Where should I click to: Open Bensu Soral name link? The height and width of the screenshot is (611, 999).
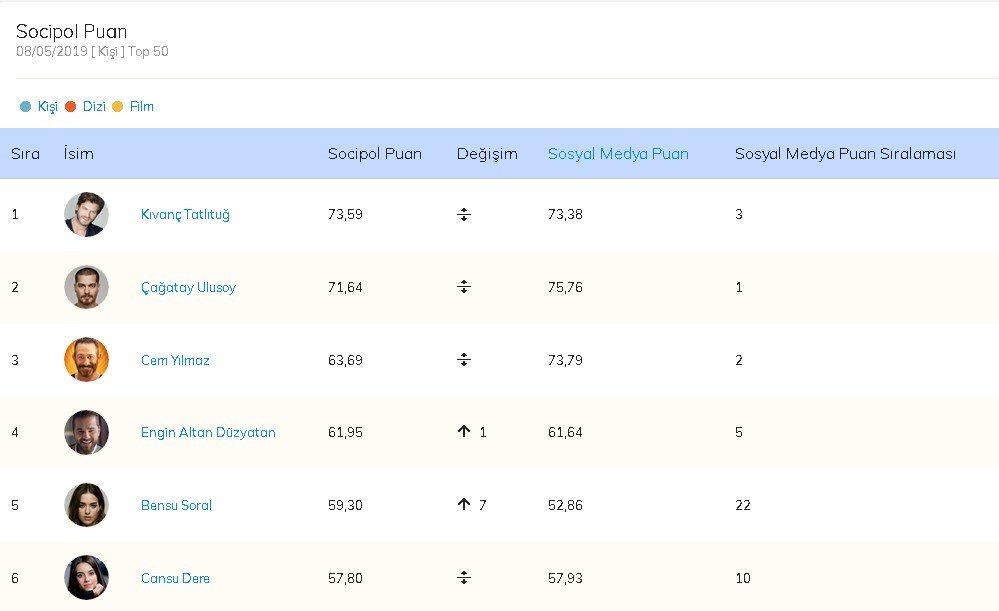(x=176, y=505)
